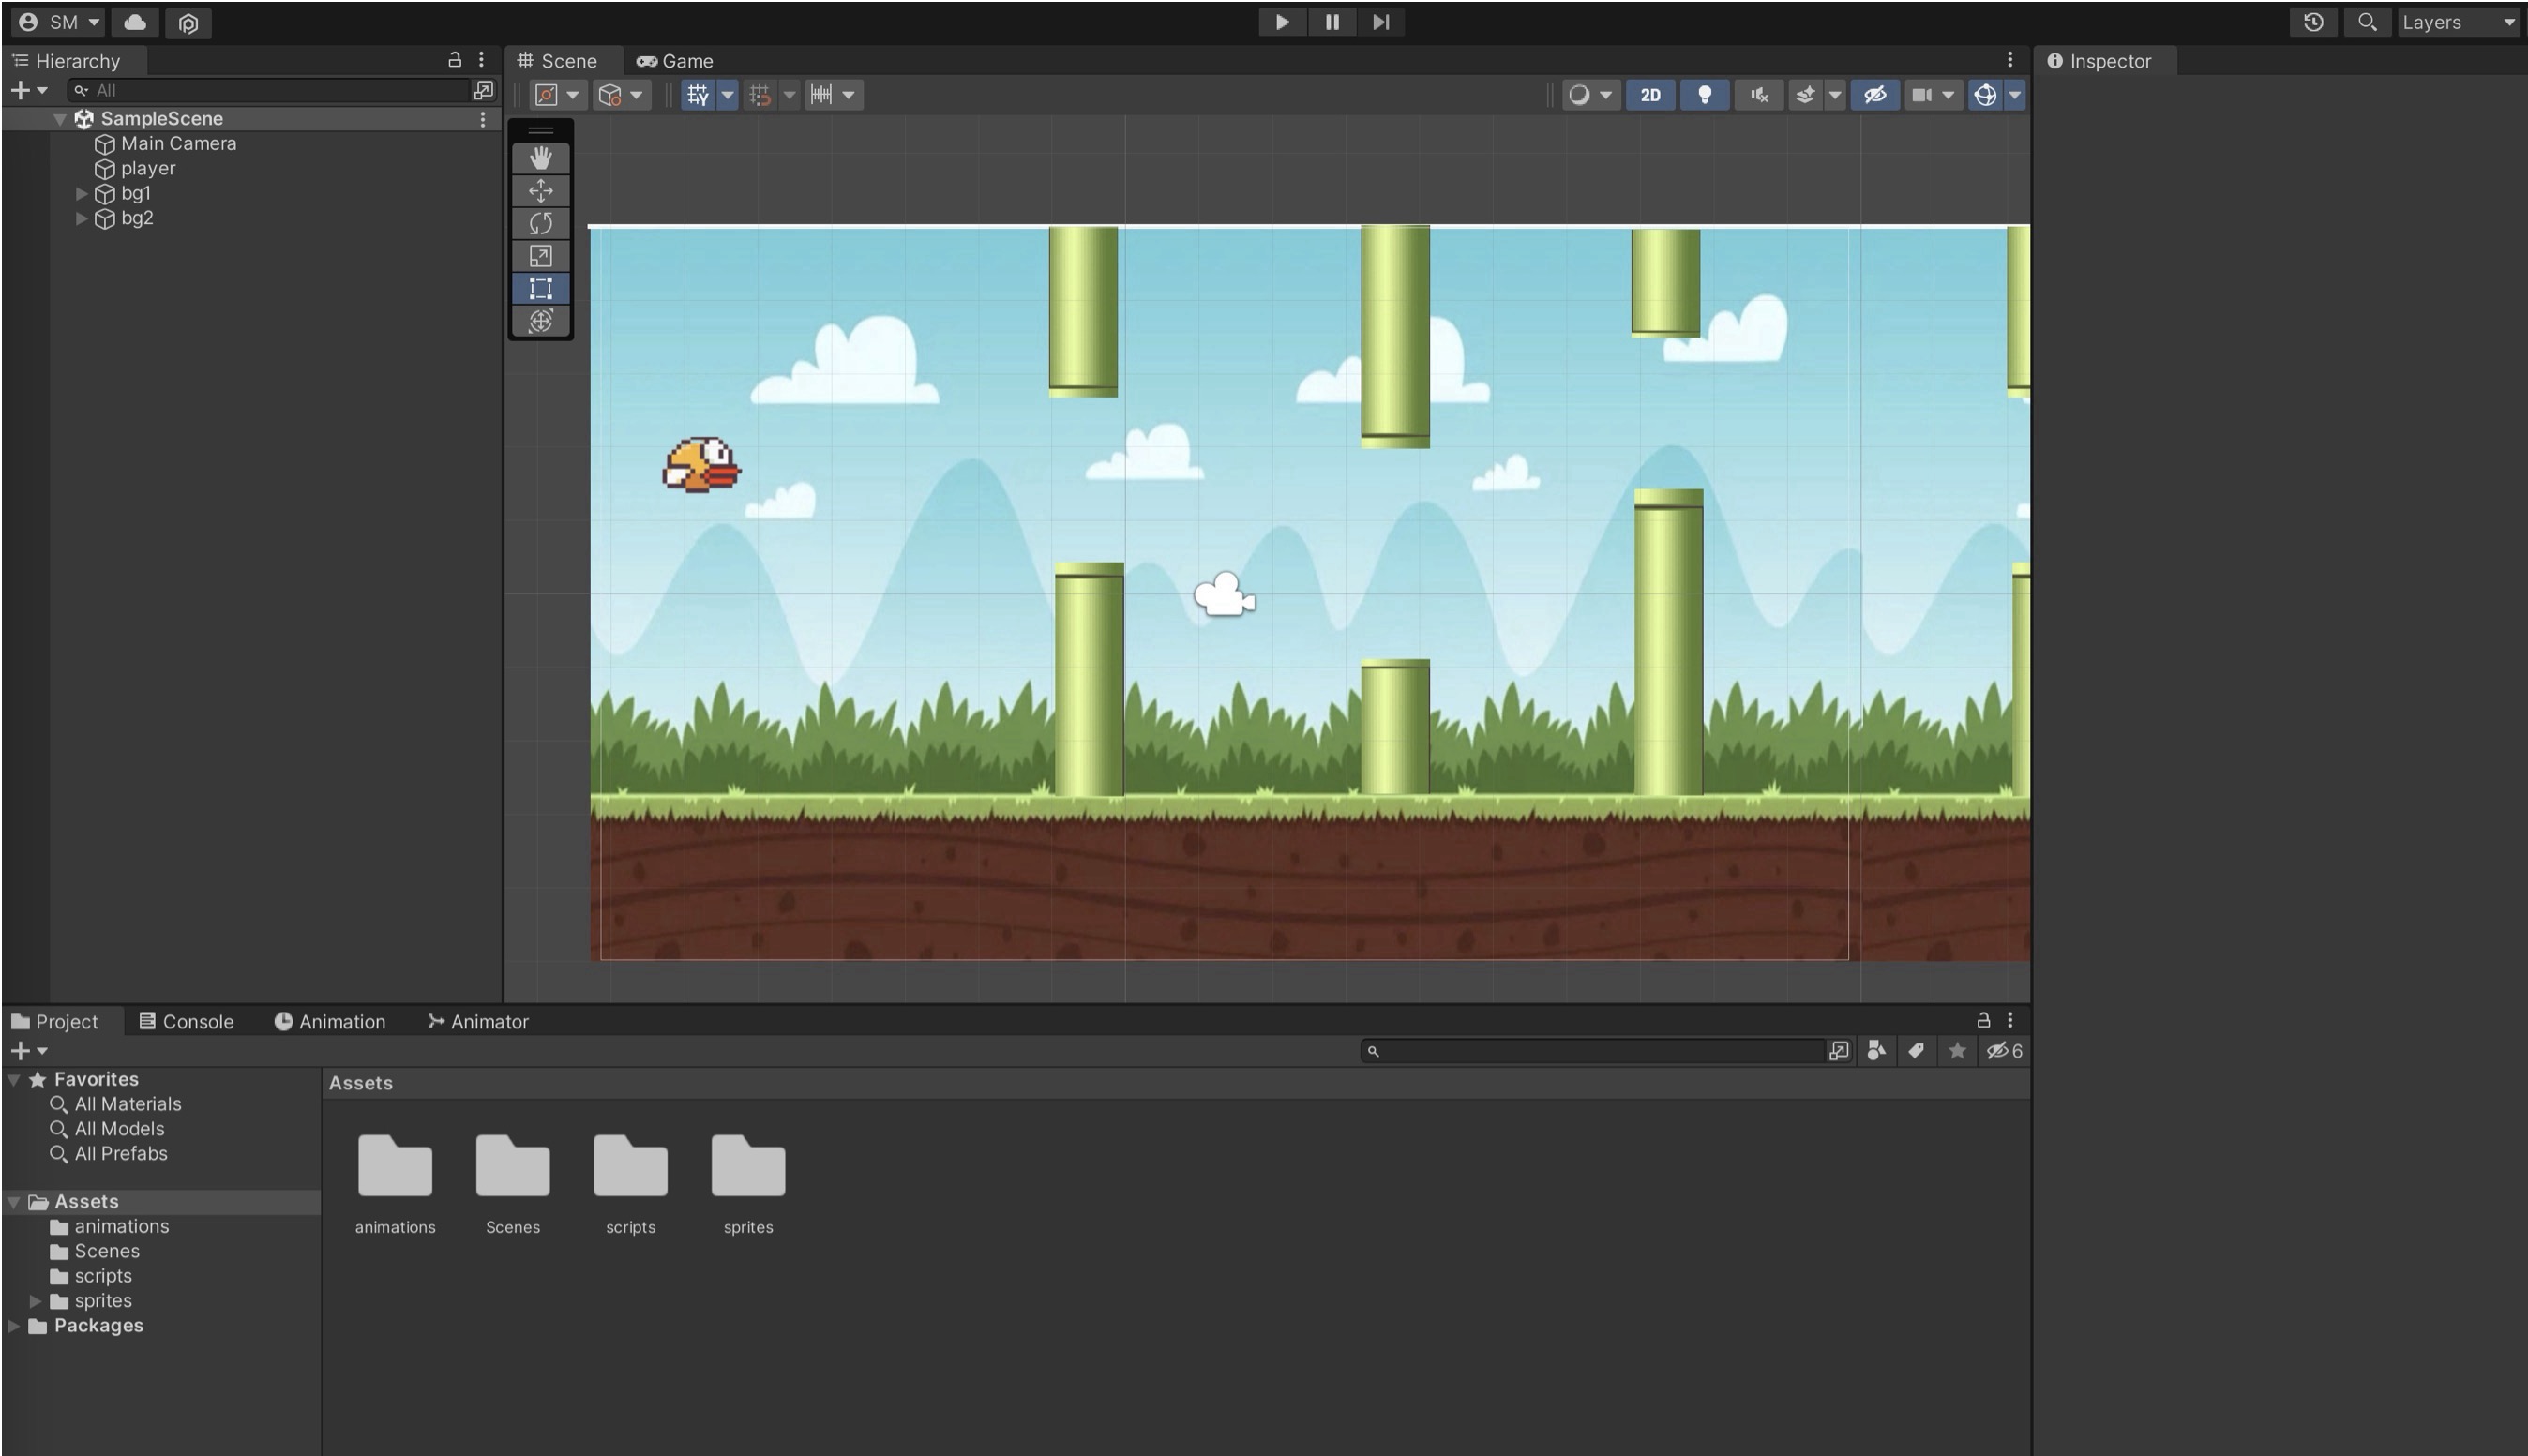Open SampleScene row options menu
The width and height of the screenshot is (2528, 1456).
483,119
